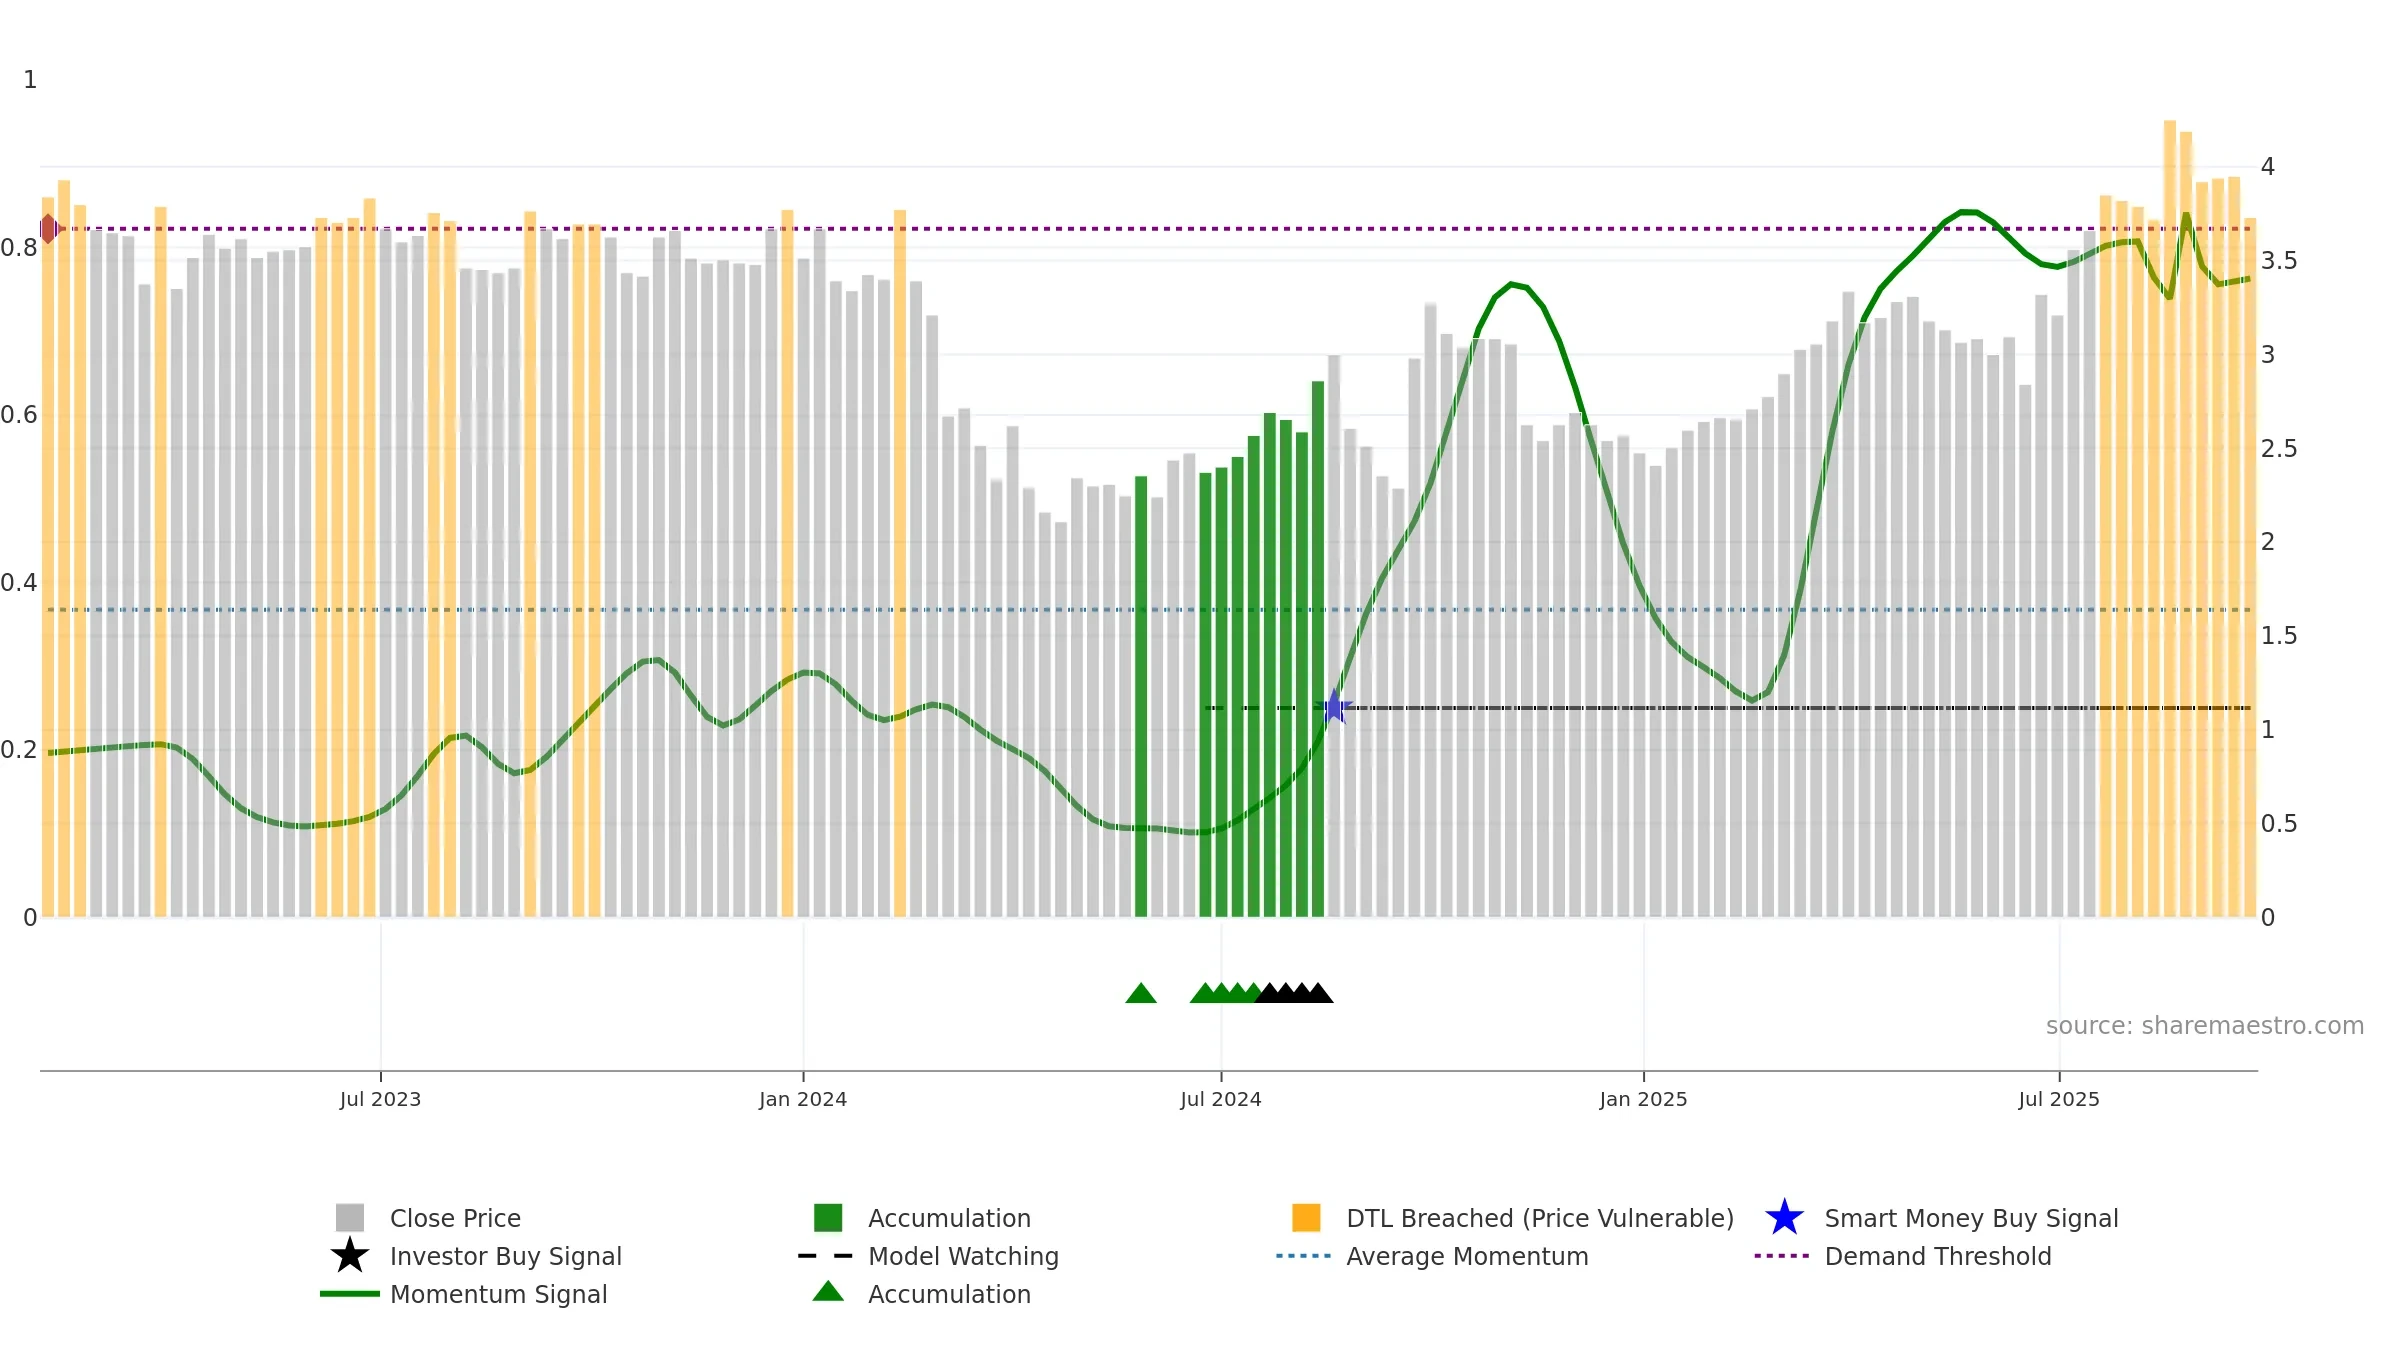
Task: Toggle the Demand Threshold legend entry
Action: tap(1903, 1256)
